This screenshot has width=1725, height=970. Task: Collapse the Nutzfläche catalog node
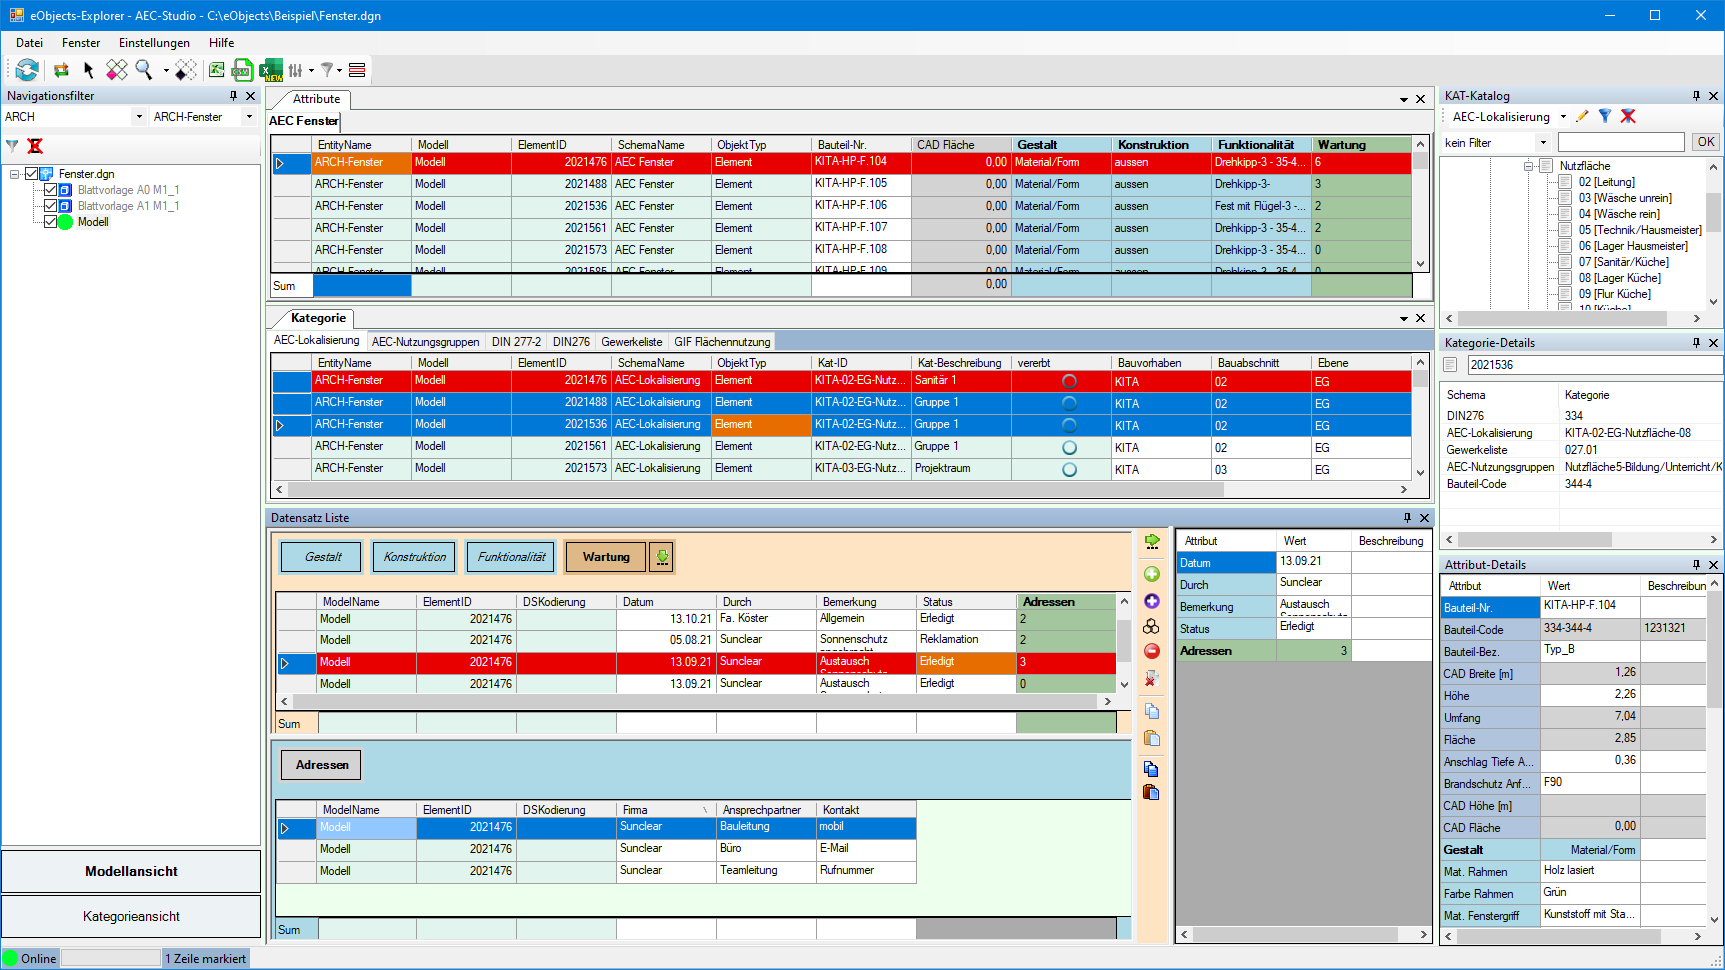(1528, 166)
